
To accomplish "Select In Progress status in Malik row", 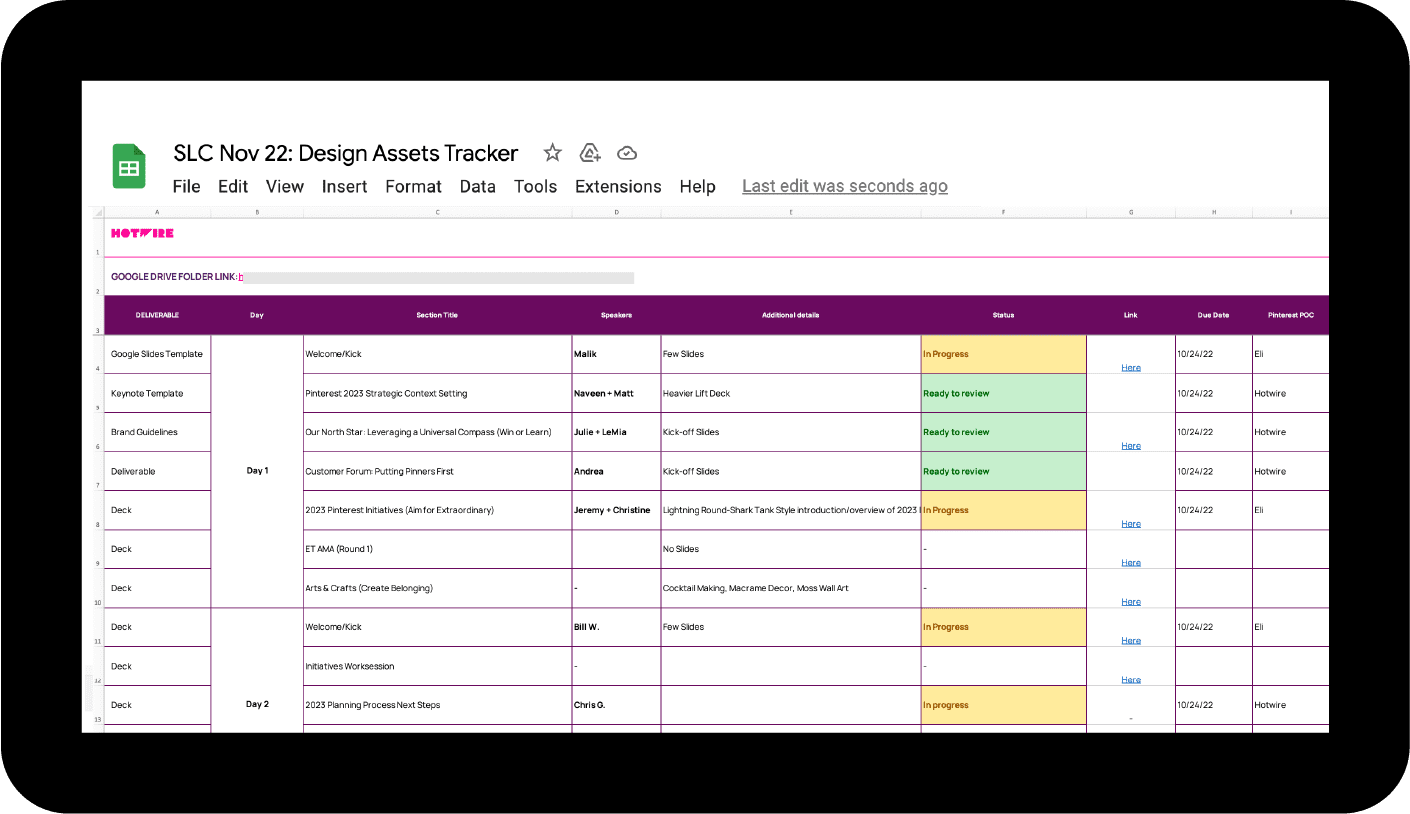I will pyautogui.click(x=1003, y=354).
